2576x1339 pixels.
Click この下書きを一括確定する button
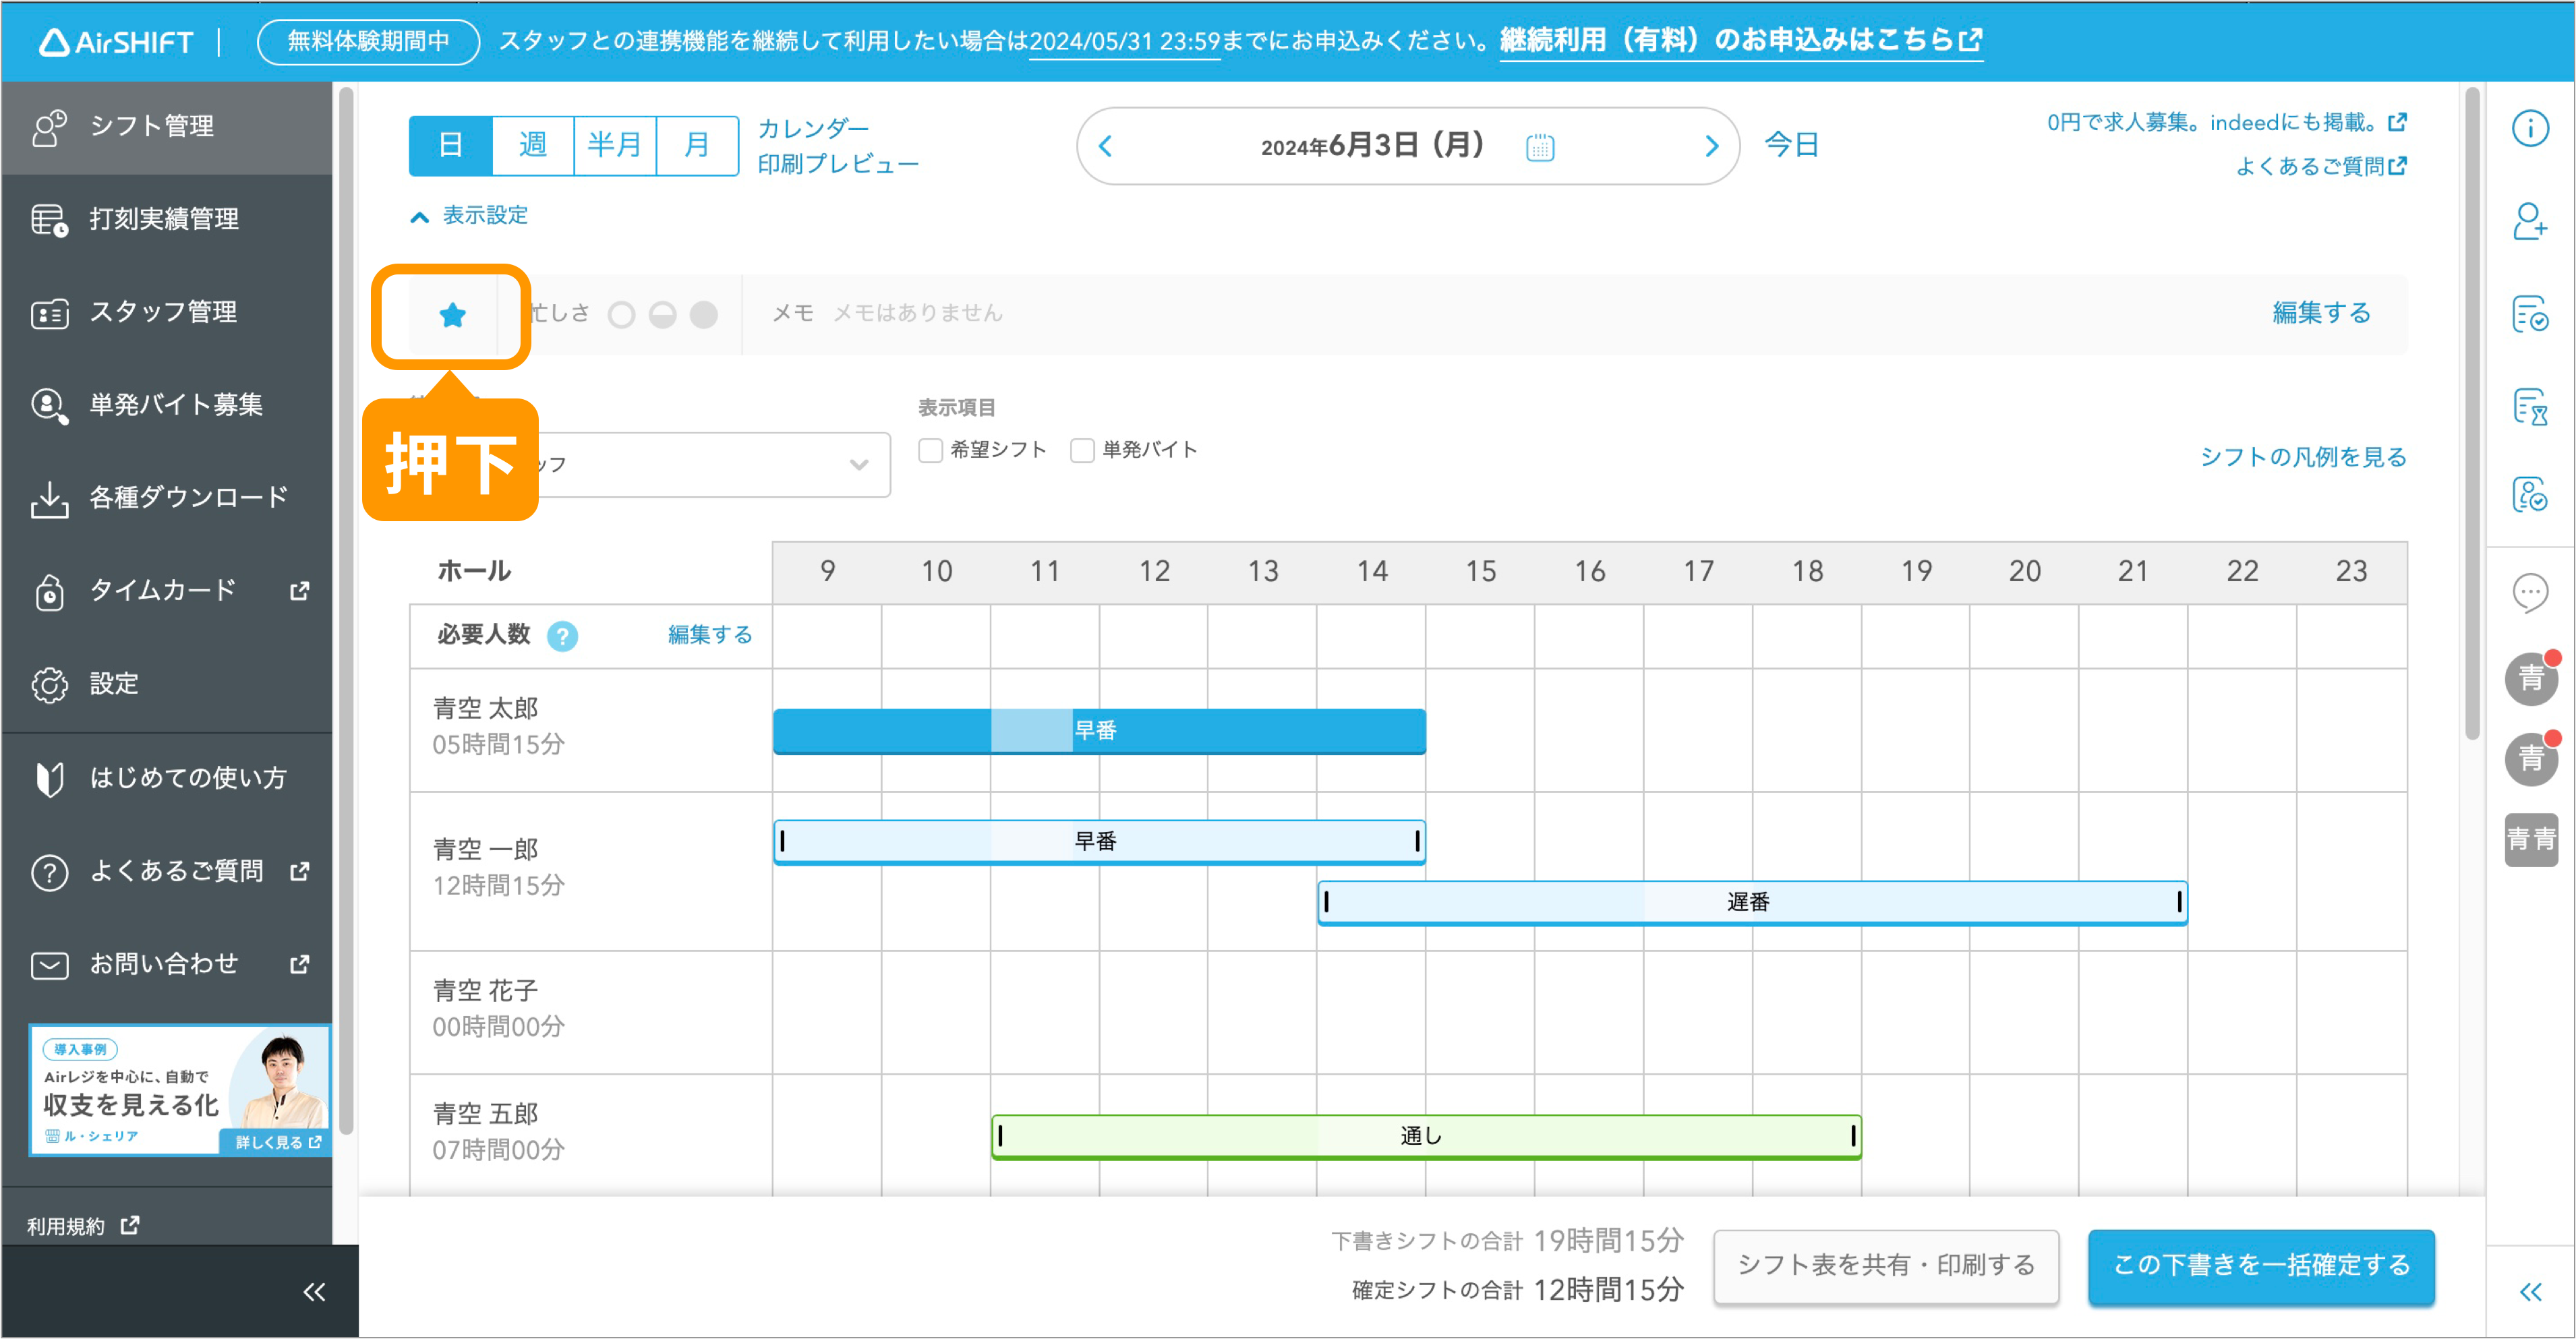[x=2260, y=1266]
